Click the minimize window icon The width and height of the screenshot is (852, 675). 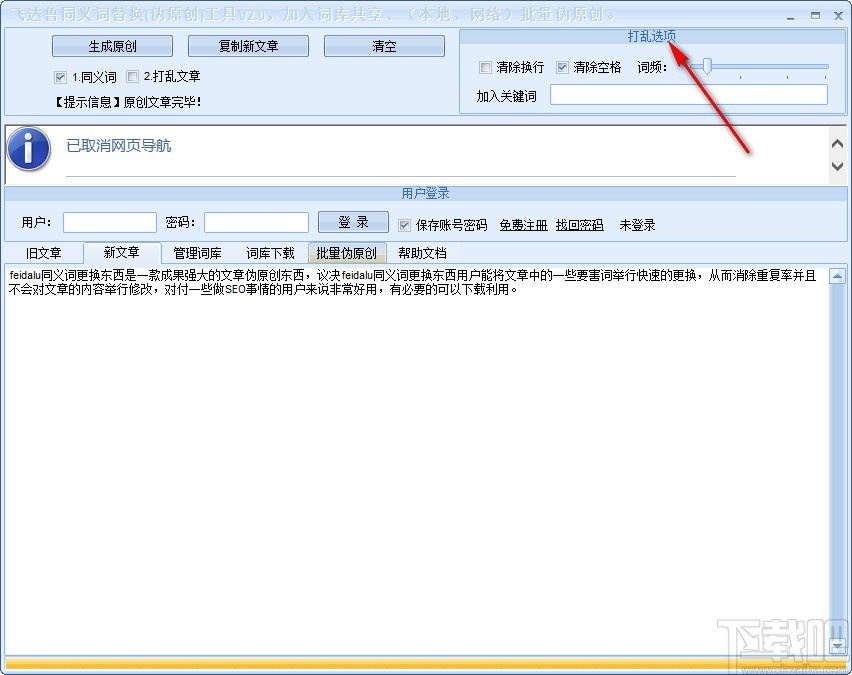[x=790, y=18]
